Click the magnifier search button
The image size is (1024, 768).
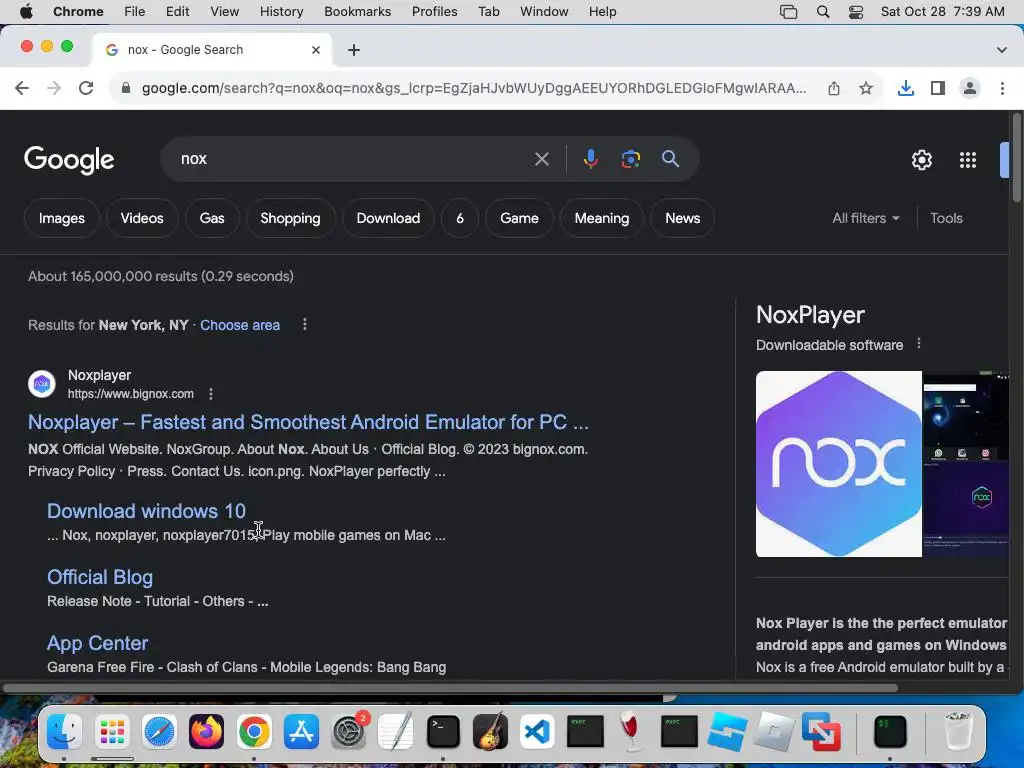[x=670, y=159]
